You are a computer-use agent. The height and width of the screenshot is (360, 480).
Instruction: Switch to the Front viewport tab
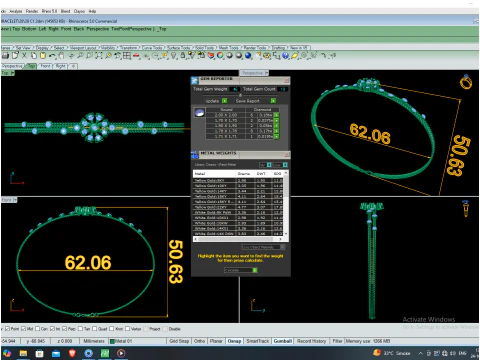click(45, 66)
